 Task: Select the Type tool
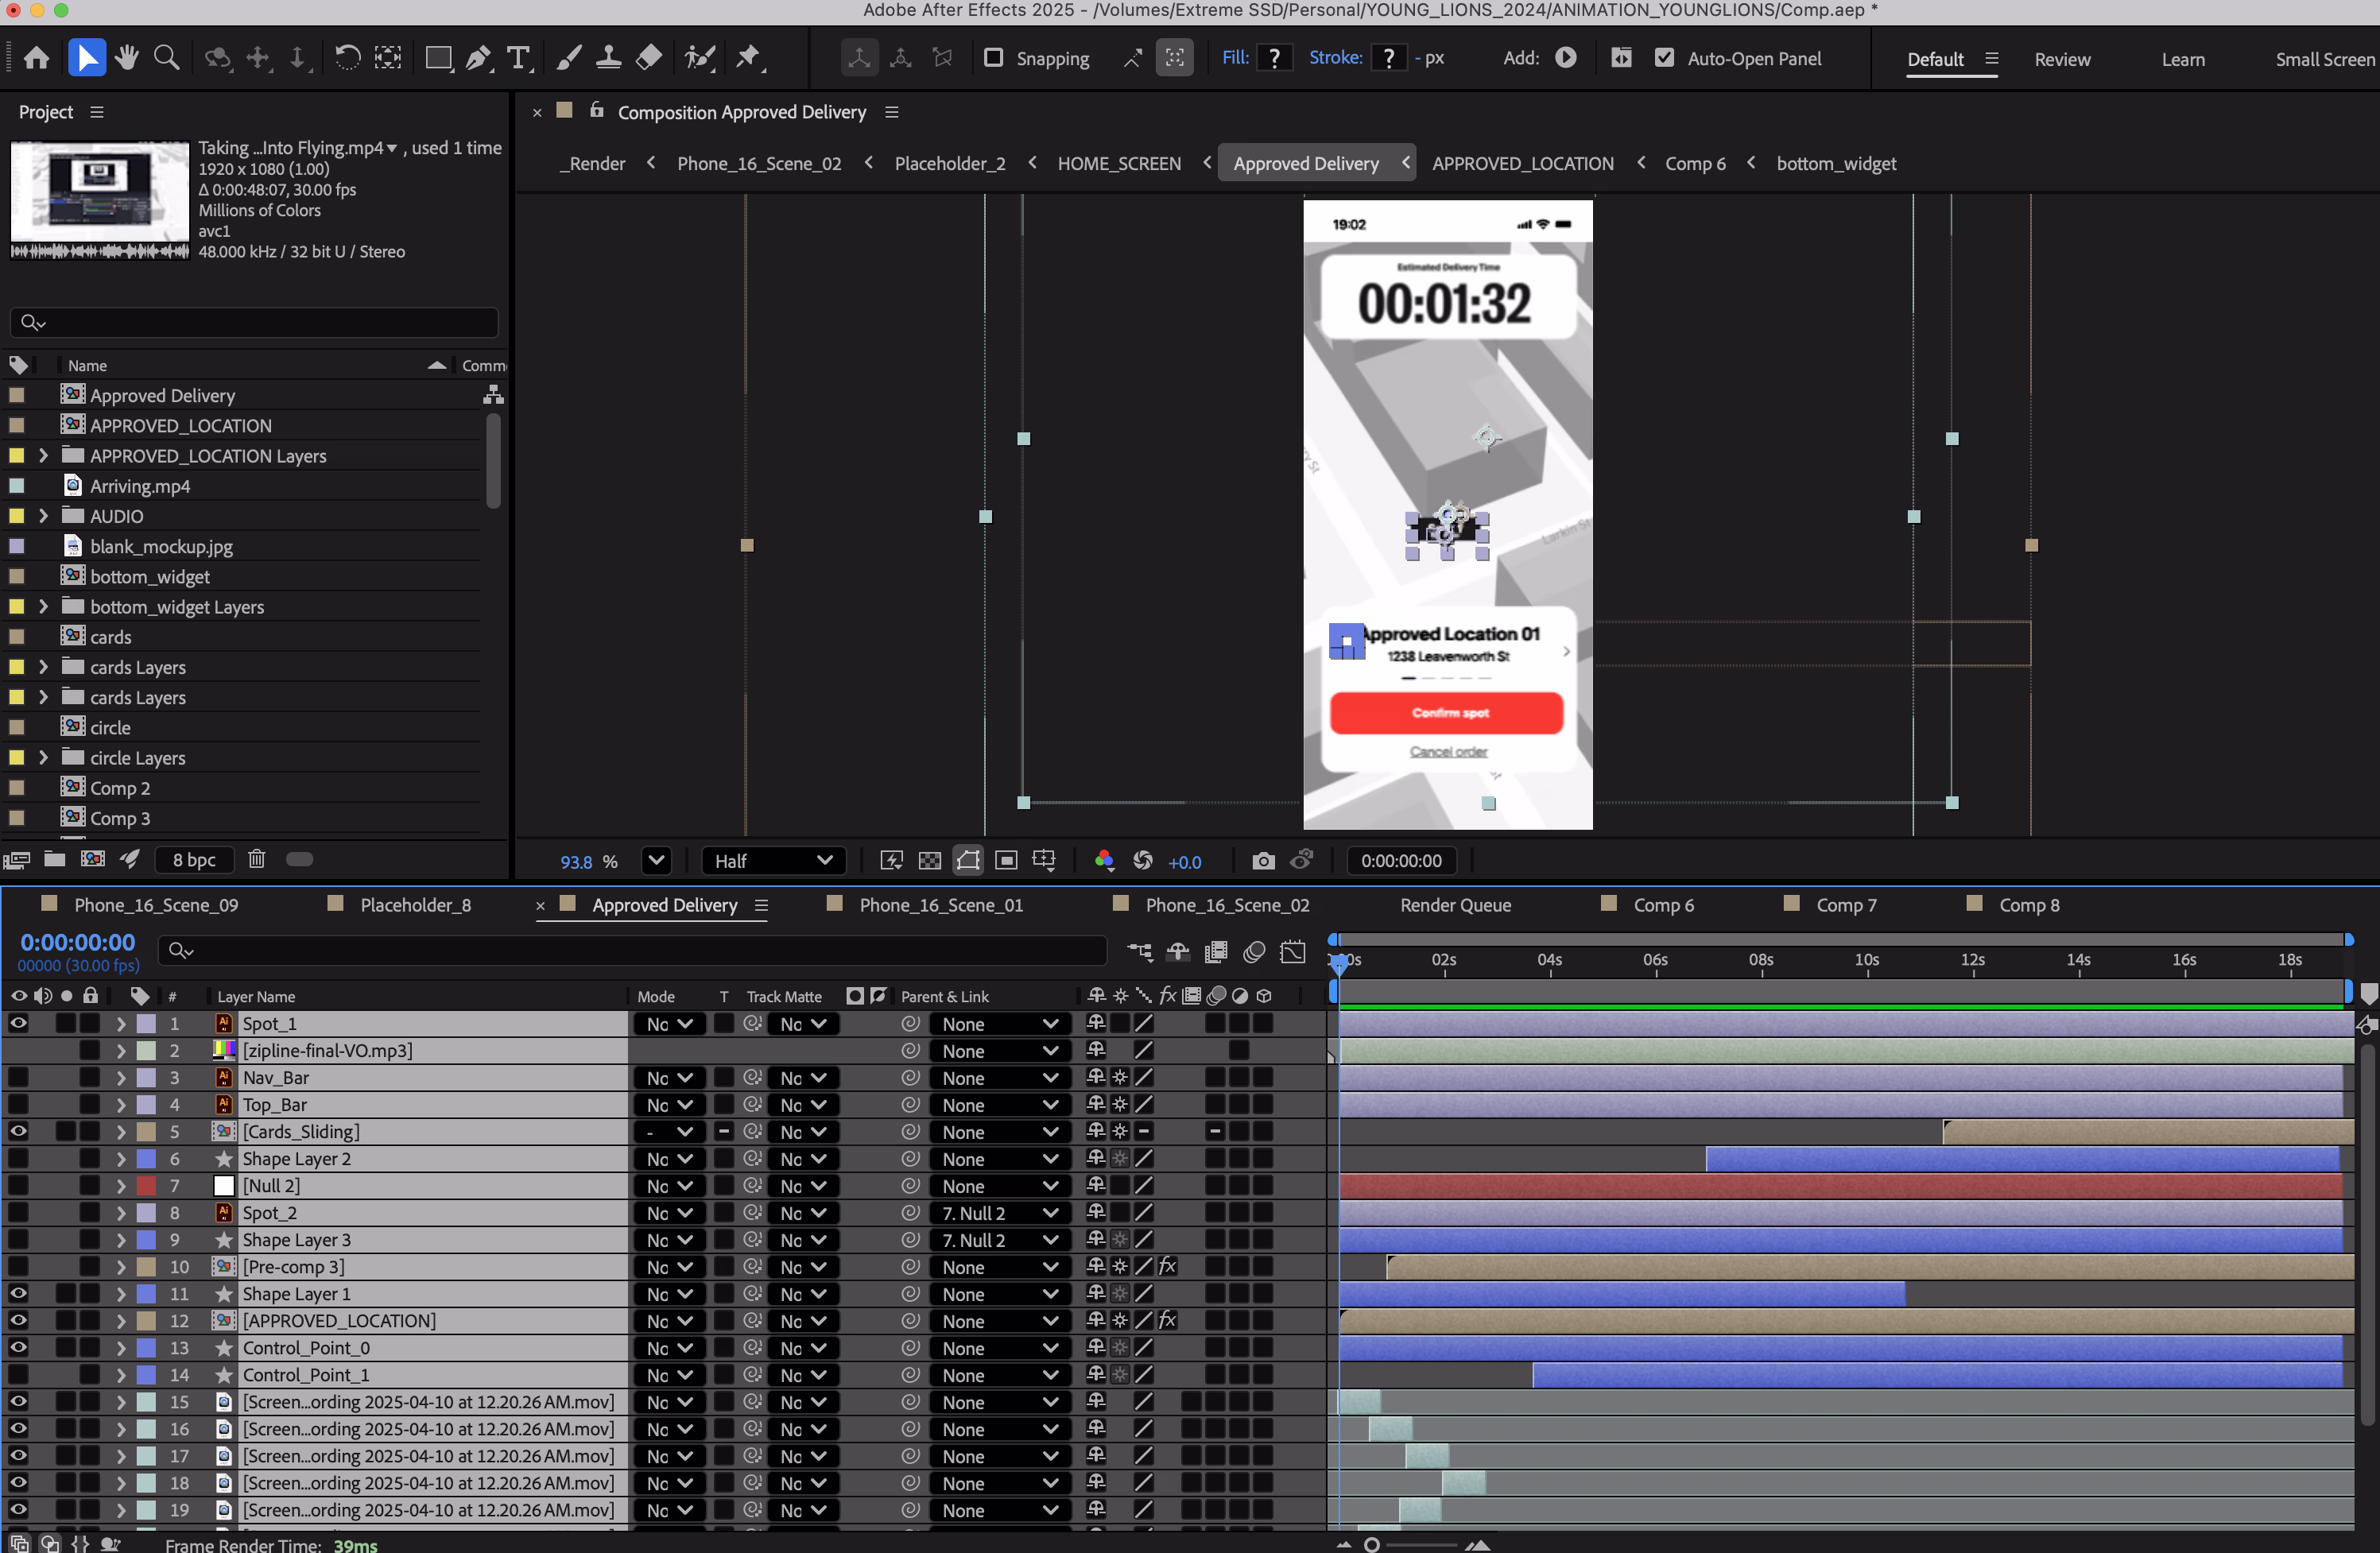coord(518,58)
